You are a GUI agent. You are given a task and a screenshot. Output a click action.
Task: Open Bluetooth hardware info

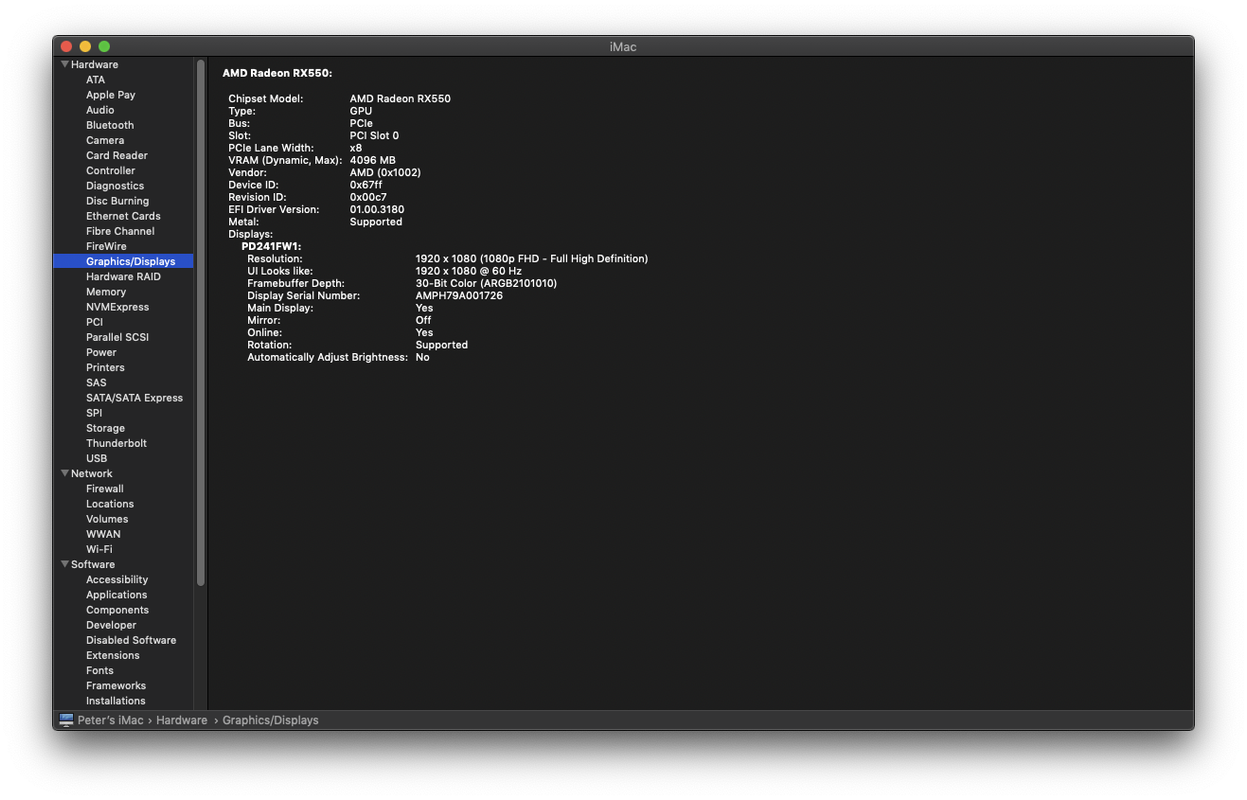110,125
